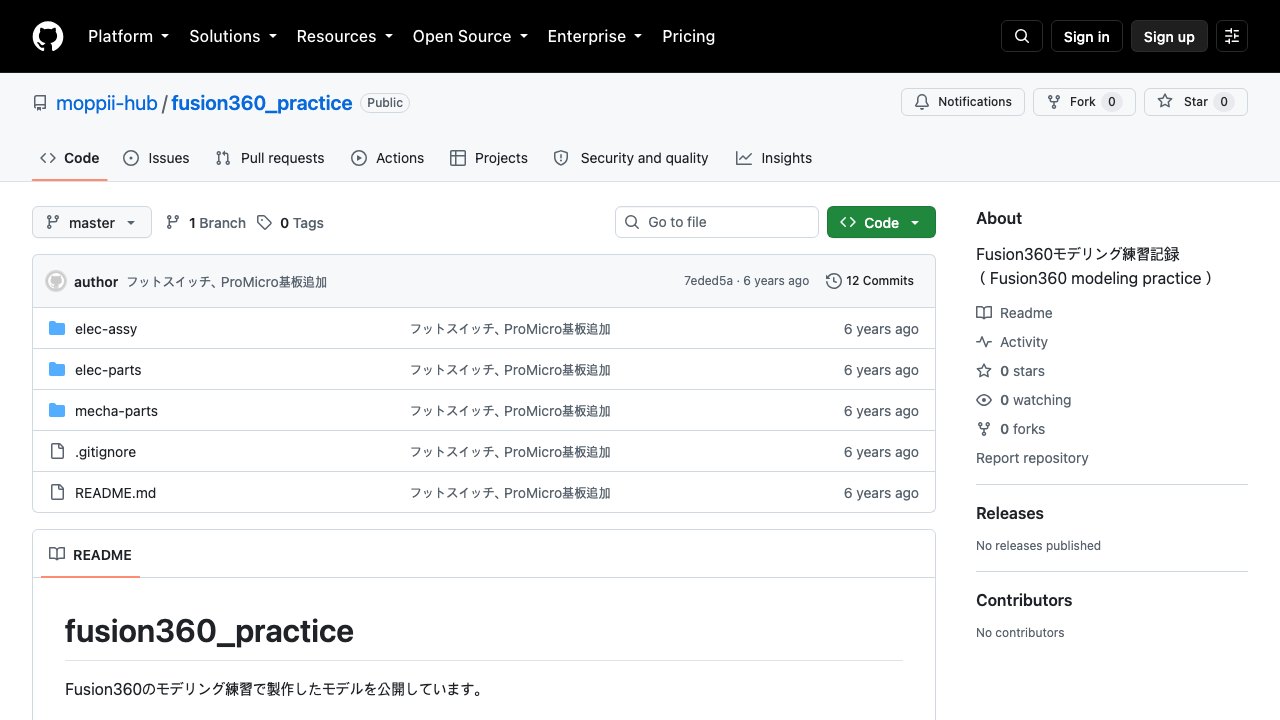The image size is (1280, 720).
Task: Open the mecha-parts folder
Action: (x=116, y=411)
